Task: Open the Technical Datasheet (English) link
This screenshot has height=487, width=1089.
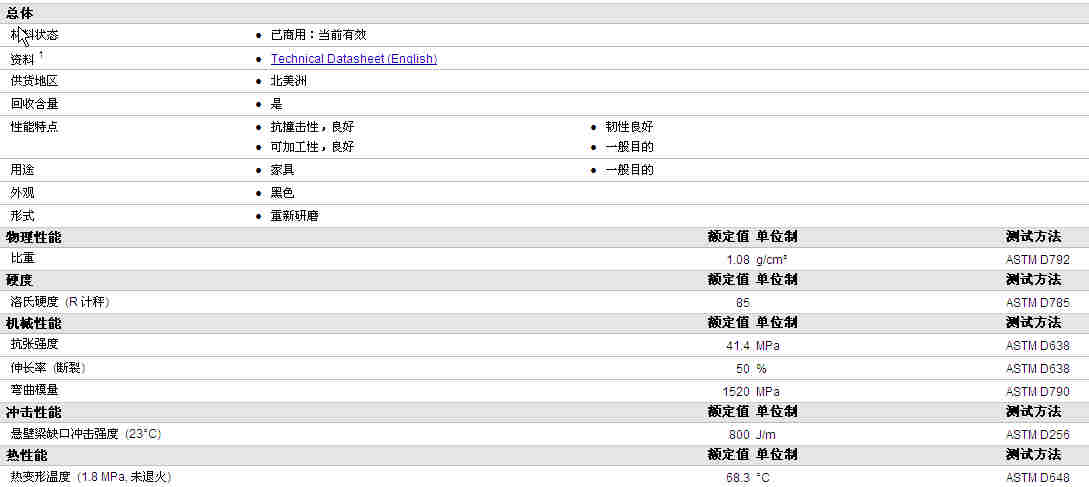Action: 354,59
